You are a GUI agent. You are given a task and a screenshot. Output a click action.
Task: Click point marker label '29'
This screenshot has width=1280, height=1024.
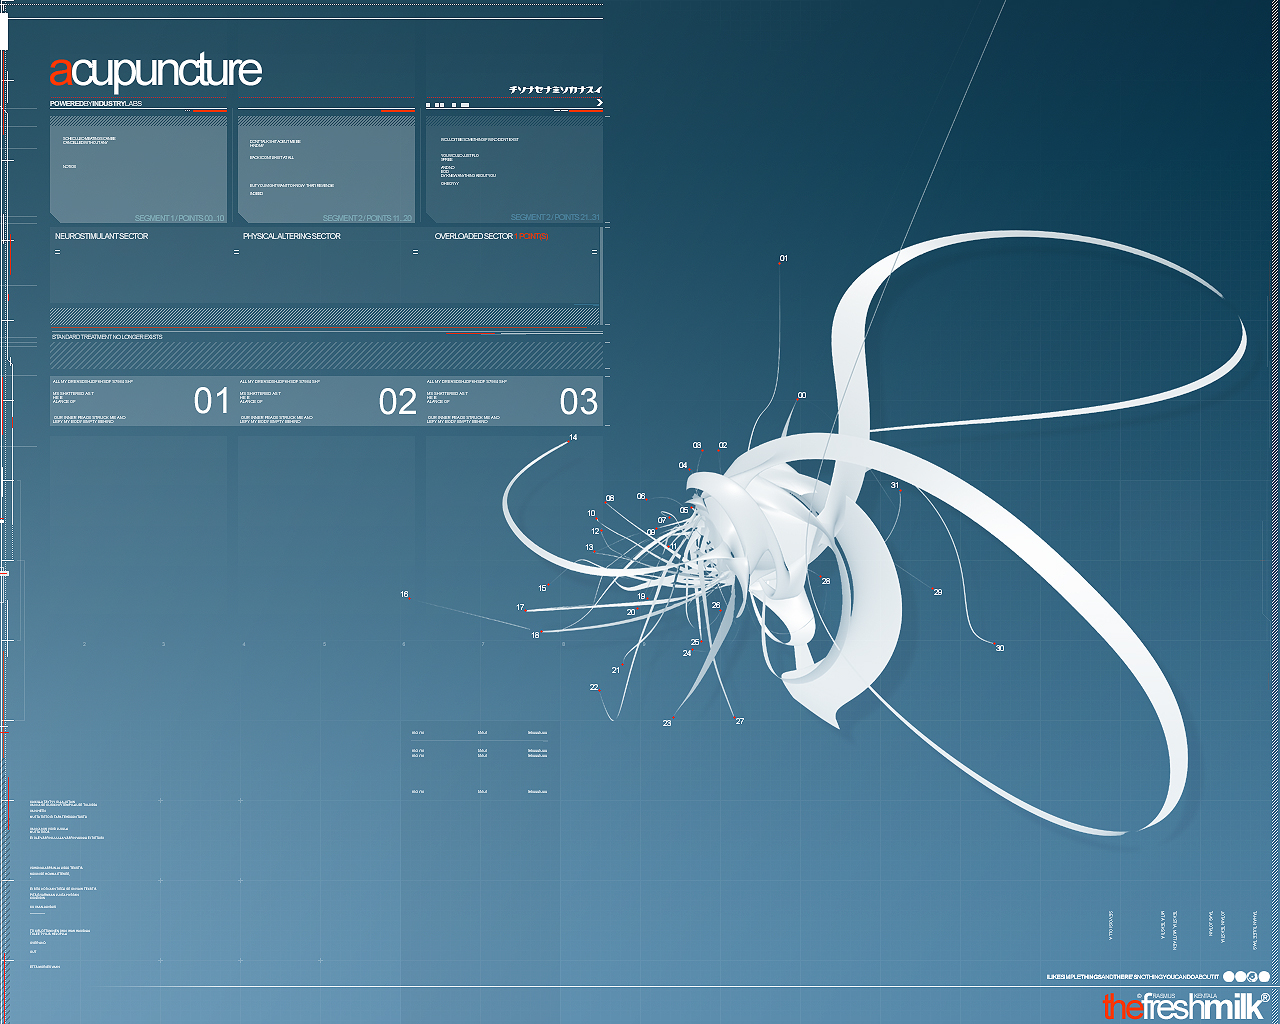point(938,593)
